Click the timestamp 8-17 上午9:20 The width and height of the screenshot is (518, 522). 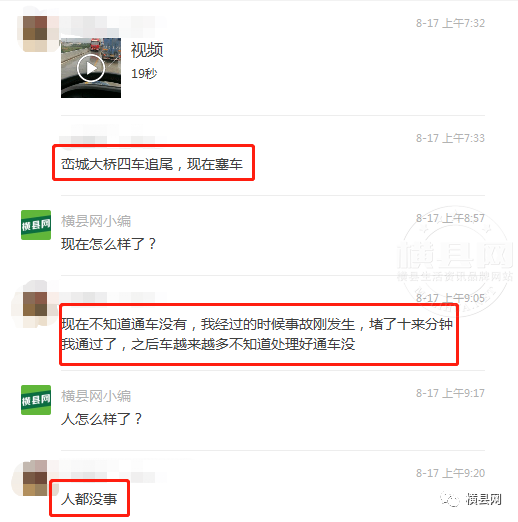(450, 473)
